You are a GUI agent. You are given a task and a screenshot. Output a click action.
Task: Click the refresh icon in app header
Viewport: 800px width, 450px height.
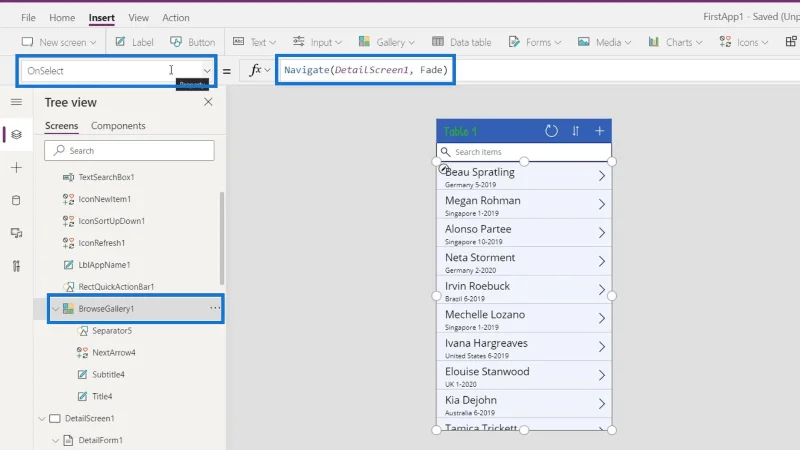pos(551,131)
